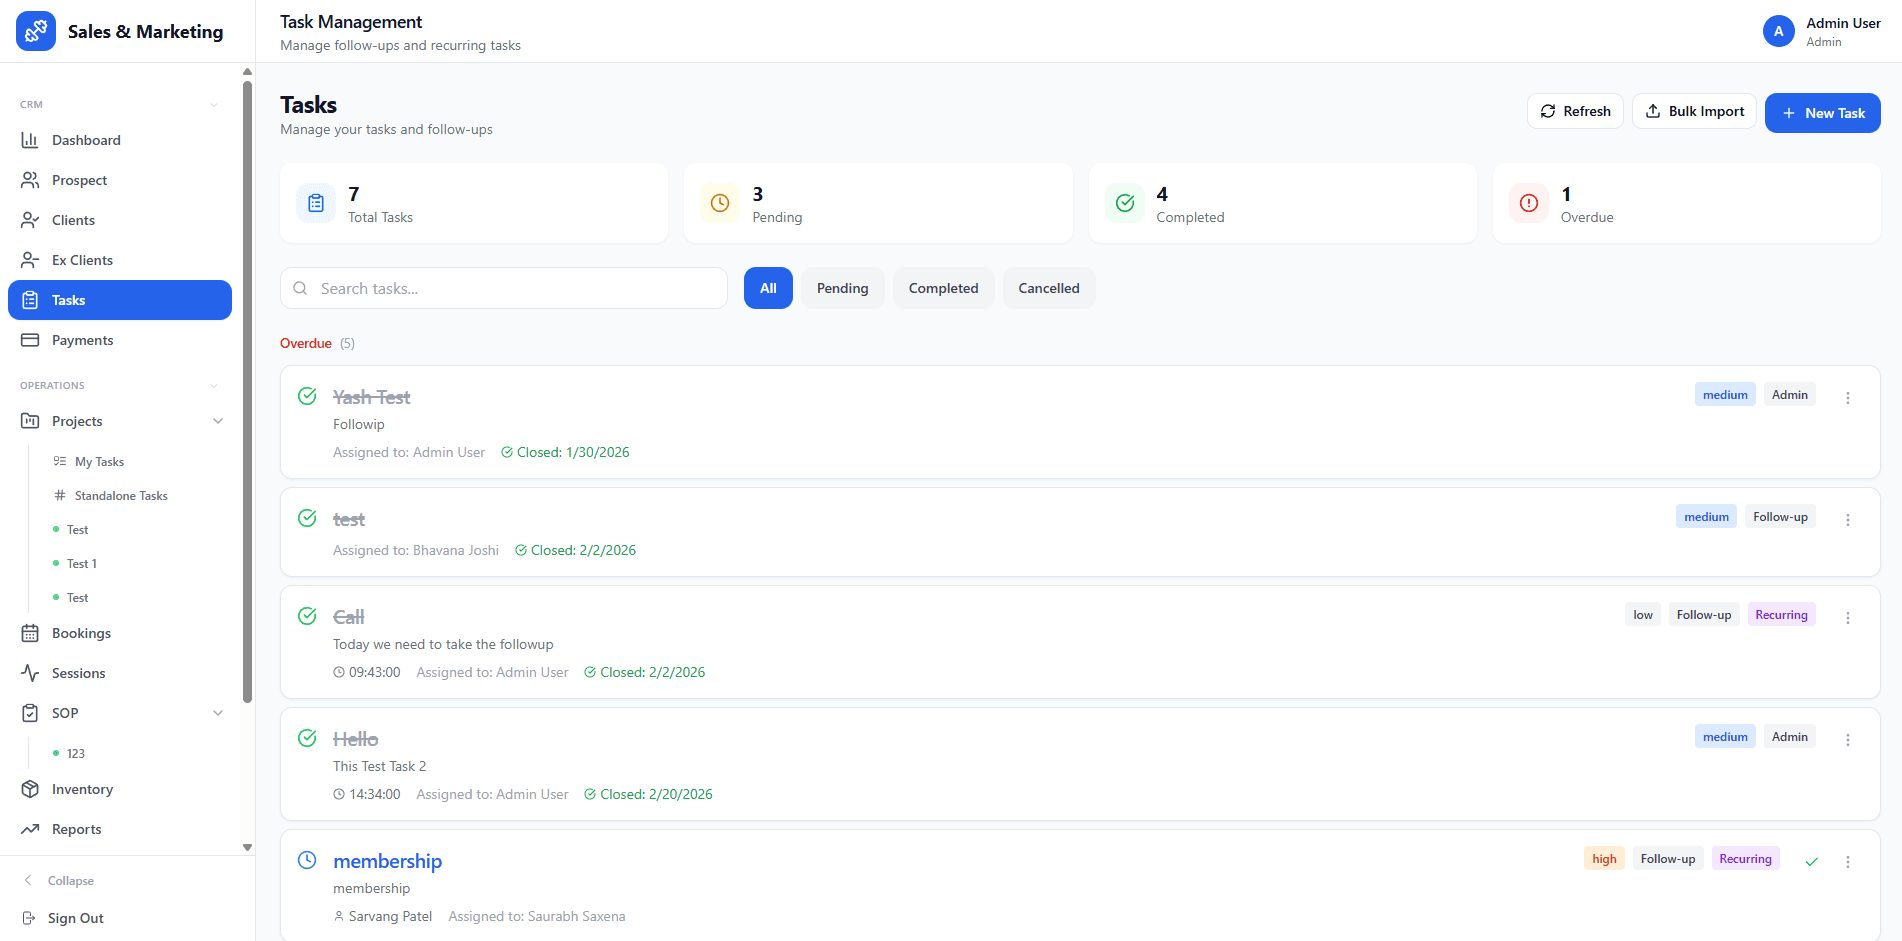Open three-dot menu for Call task

pyautogui.click(x=1847, y=618)
